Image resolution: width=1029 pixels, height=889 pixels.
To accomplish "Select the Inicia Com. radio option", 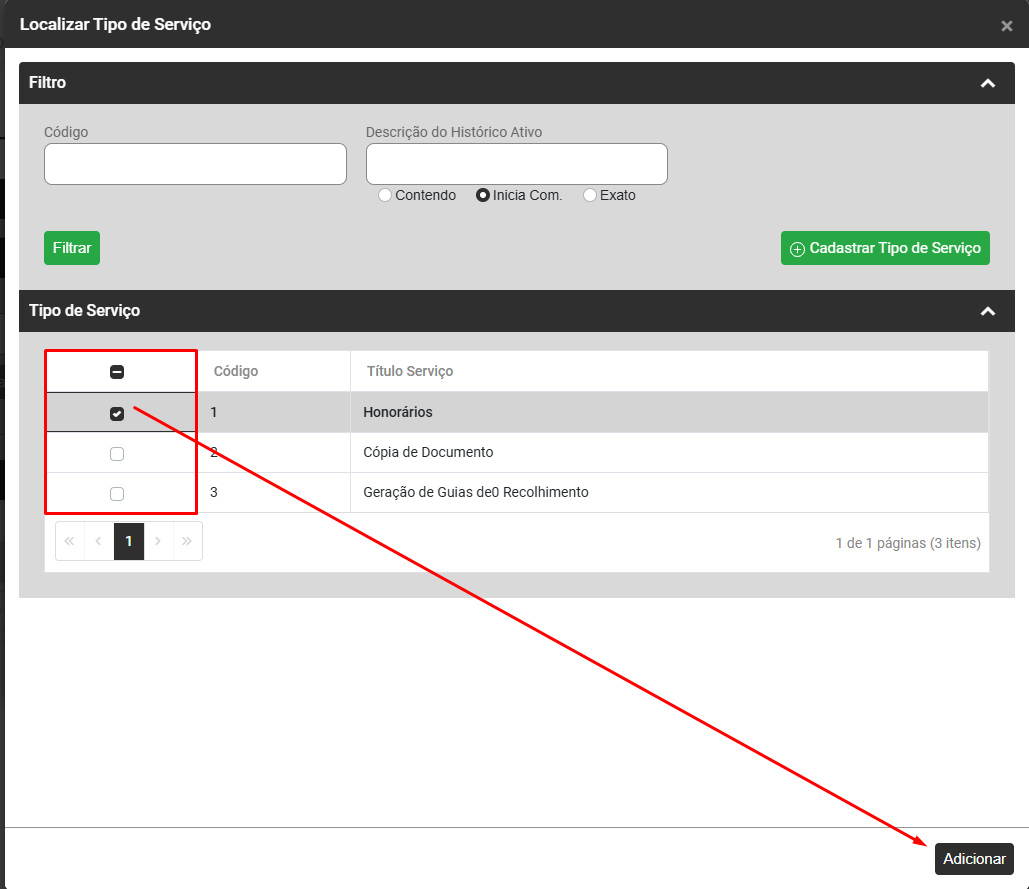I will (x=483, y=196).
